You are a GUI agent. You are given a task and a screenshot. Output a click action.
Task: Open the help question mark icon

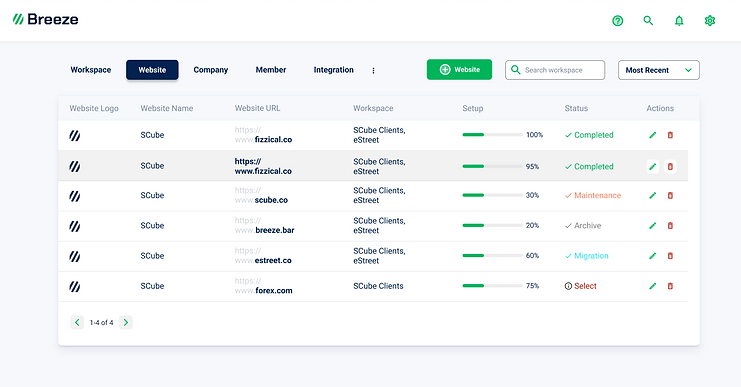617,21
